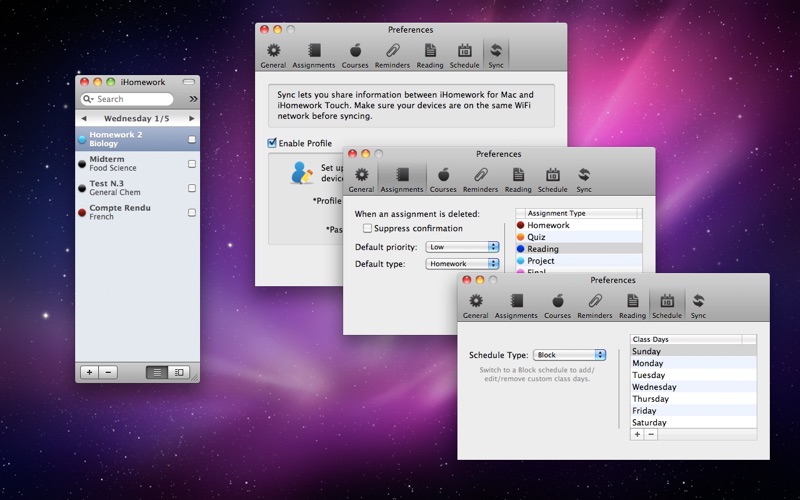Select Compte Rendu French row

137,212
